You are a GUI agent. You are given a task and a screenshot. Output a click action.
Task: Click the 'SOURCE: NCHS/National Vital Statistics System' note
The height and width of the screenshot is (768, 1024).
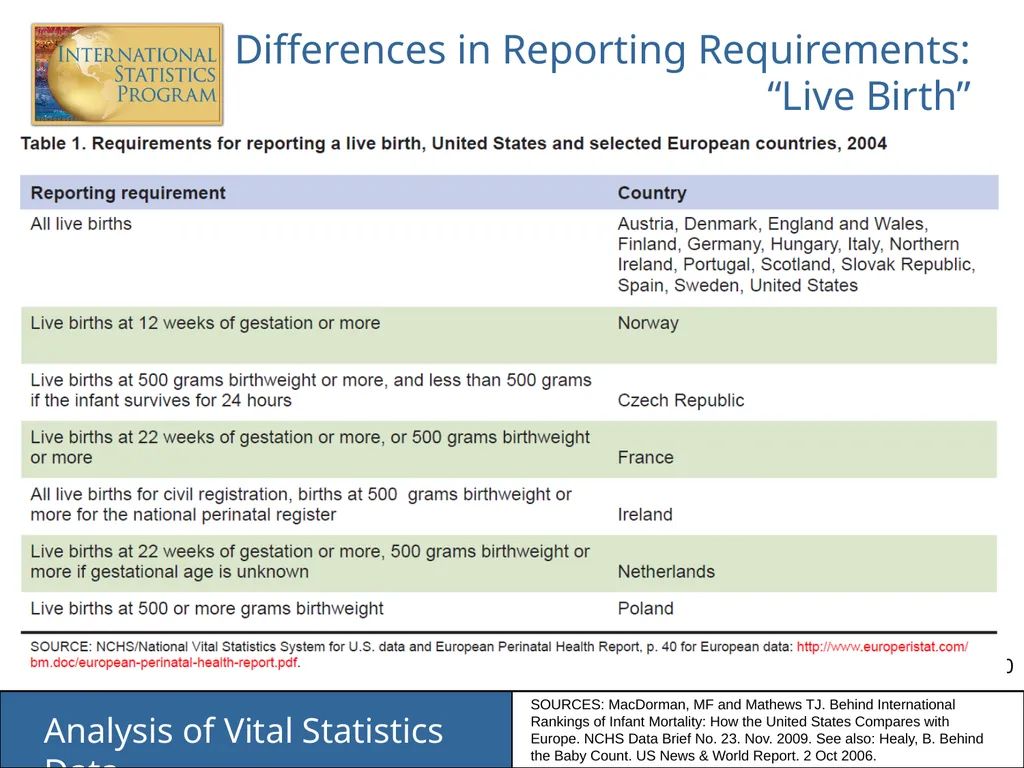coord(499,654)
